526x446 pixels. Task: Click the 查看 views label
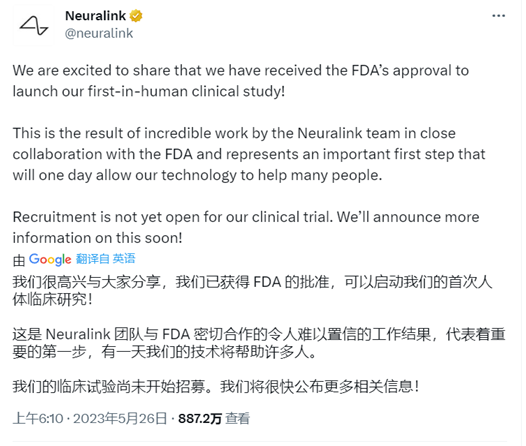click(238, 419)
